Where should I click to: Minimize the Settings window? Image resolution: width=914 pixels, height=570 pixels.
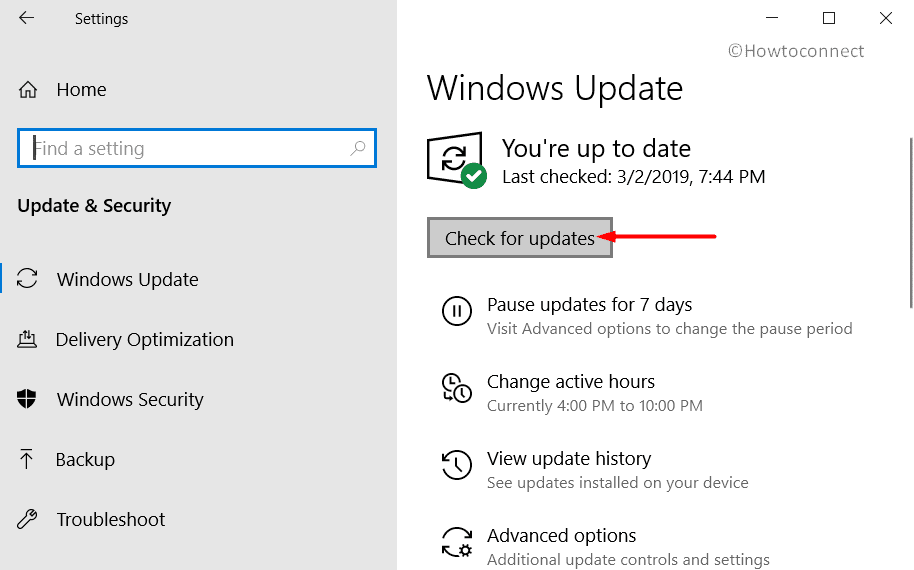pyautogui.click(x=772, y=18)
